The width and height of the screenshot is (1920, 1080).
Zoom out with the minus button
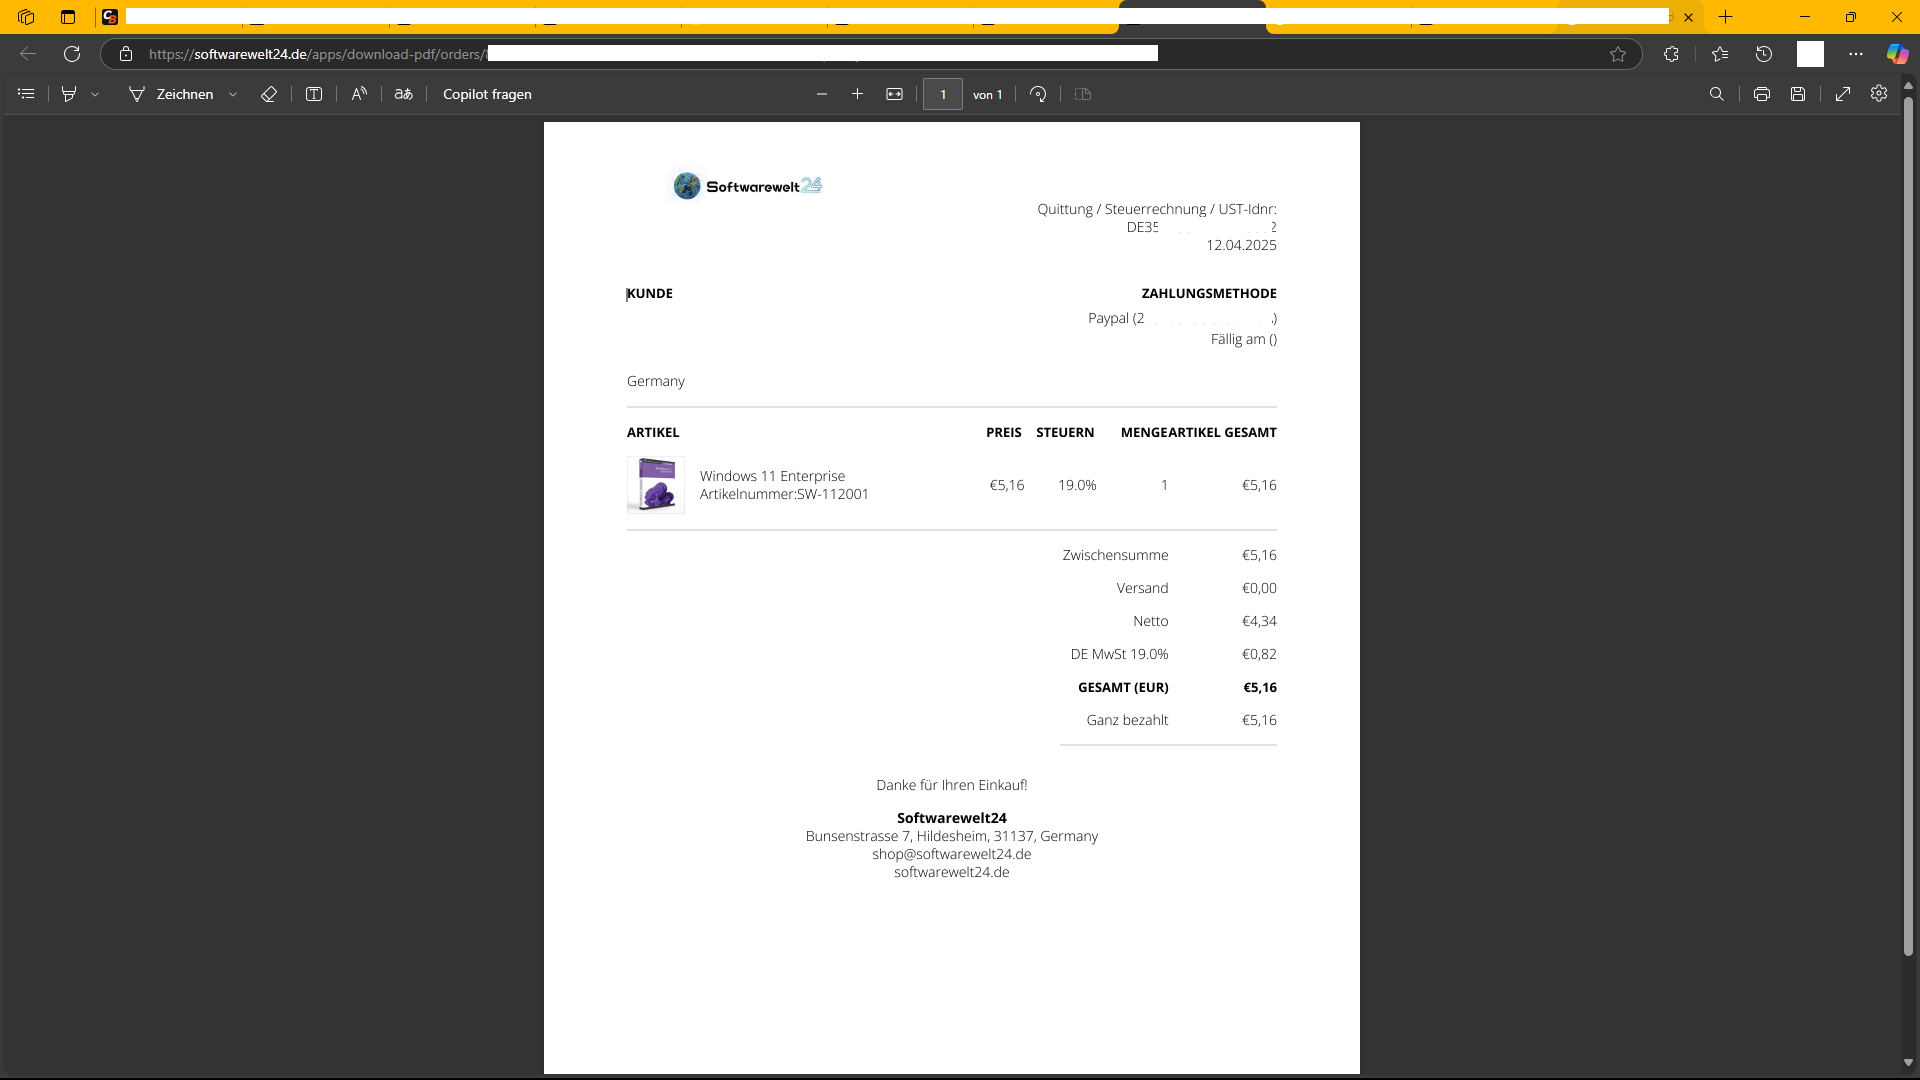click(822, 94)
